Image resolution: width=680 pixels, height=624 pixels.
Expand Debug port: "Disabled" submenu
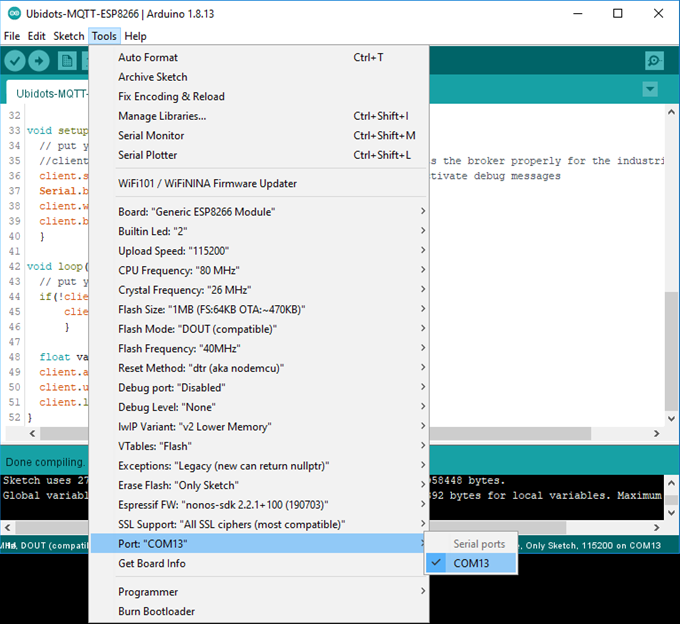coord(259,387)
